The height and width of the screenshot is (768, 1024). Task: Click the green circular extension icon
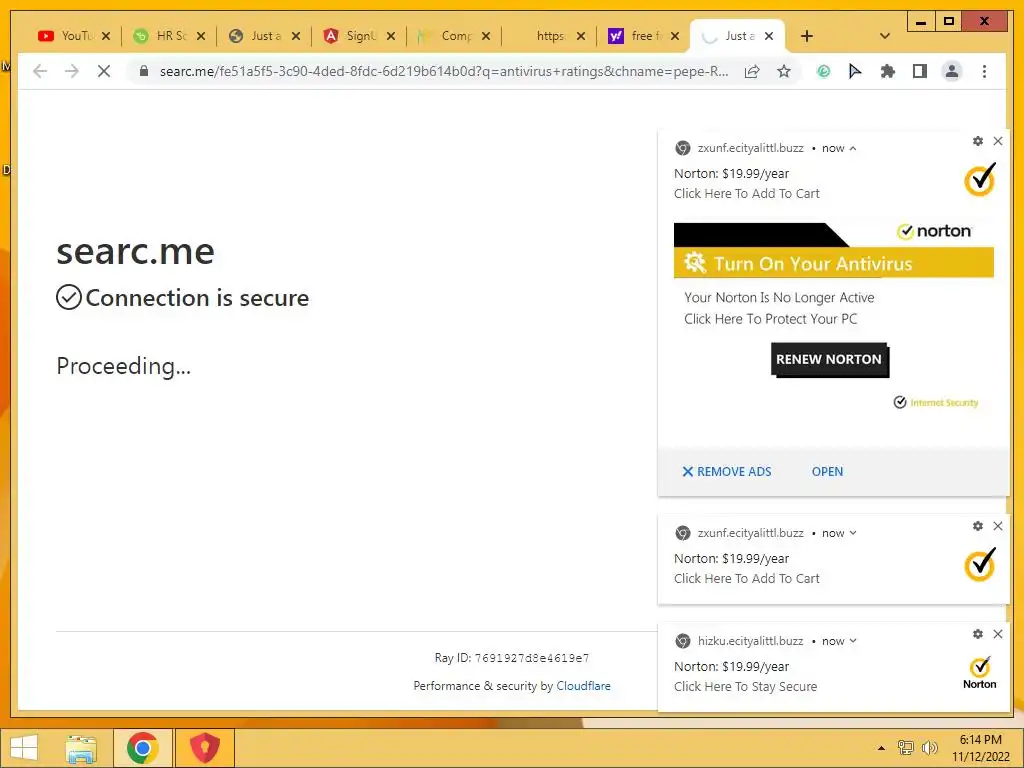pyautogui.click(x=824, y=71)
